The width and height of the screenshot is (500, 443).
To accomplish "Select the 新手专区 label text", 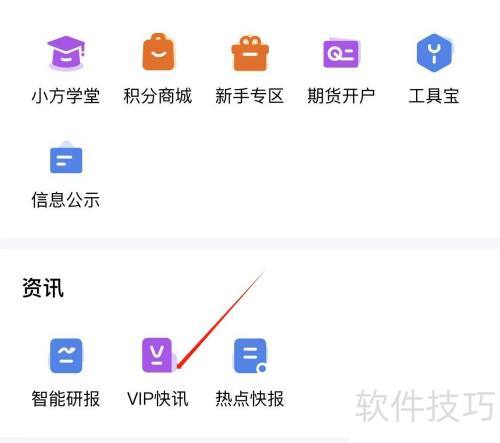I will (x=249, y=96).
